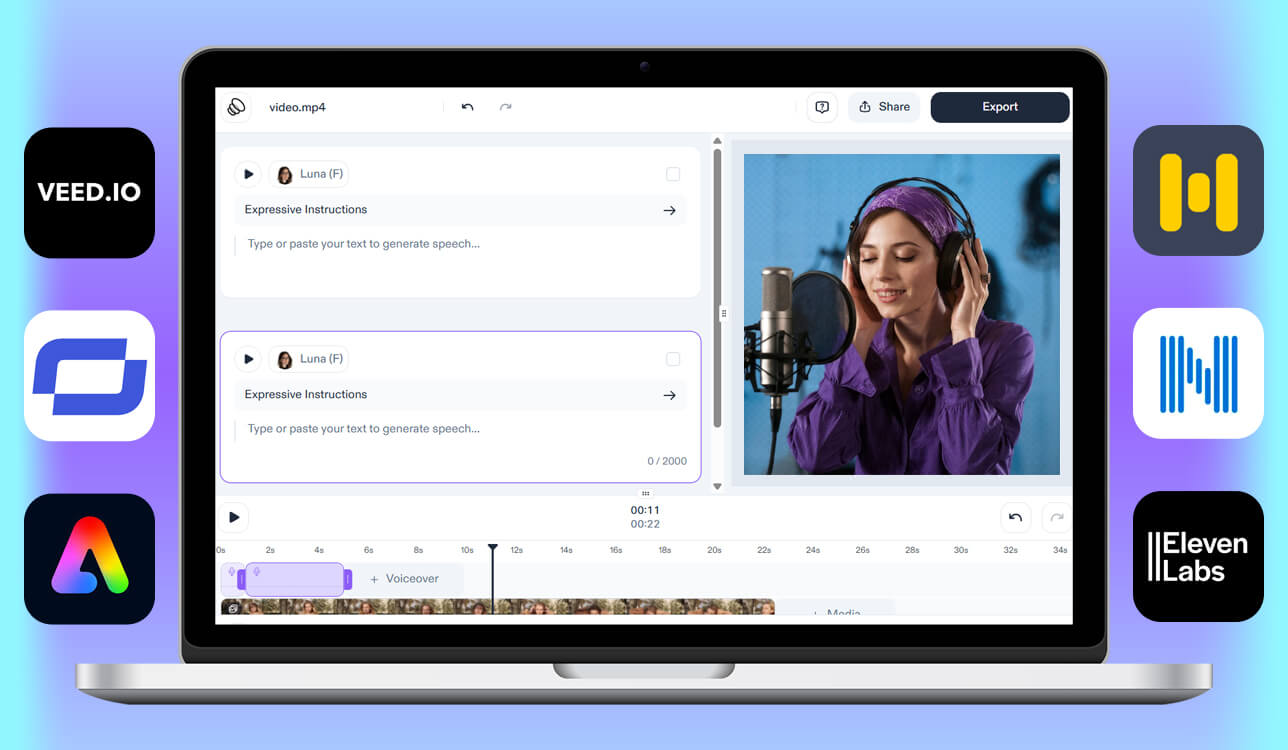Jump to the 22s mark on the ruler
Screen dimensions: 1288x750
point(764,550)
